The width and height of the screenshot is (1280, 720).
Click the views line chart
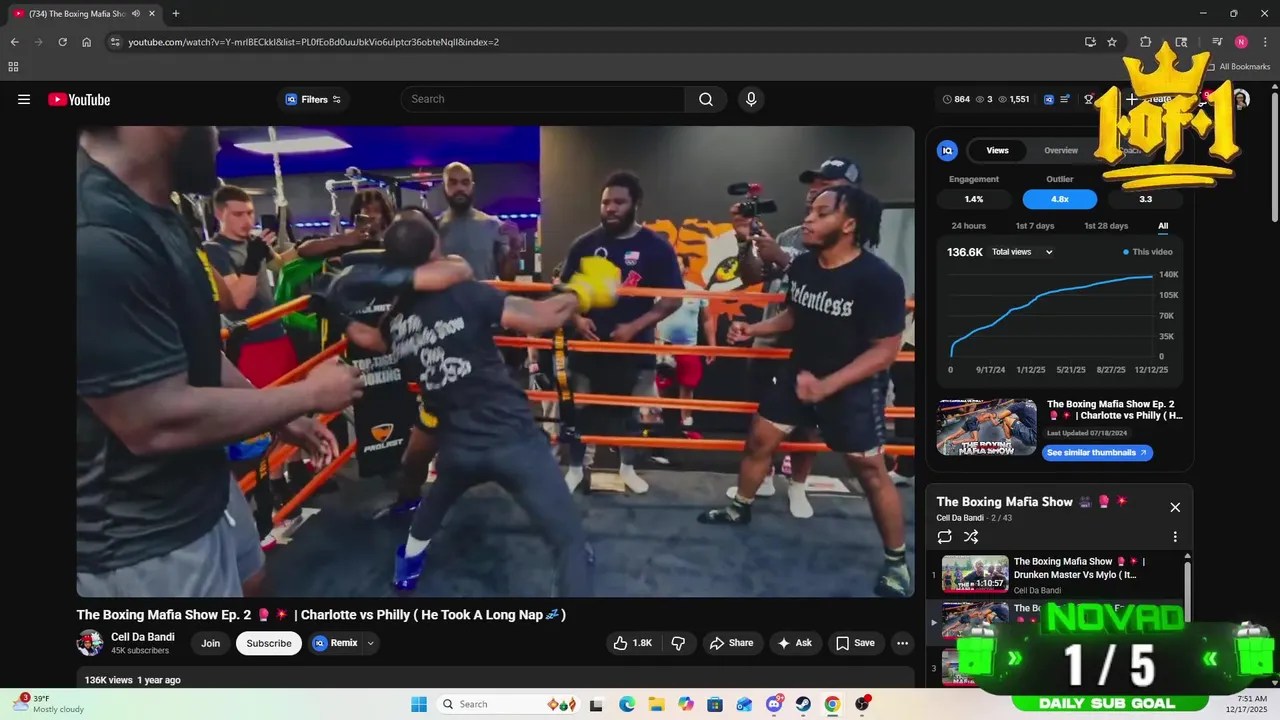tap(1050, 315)
